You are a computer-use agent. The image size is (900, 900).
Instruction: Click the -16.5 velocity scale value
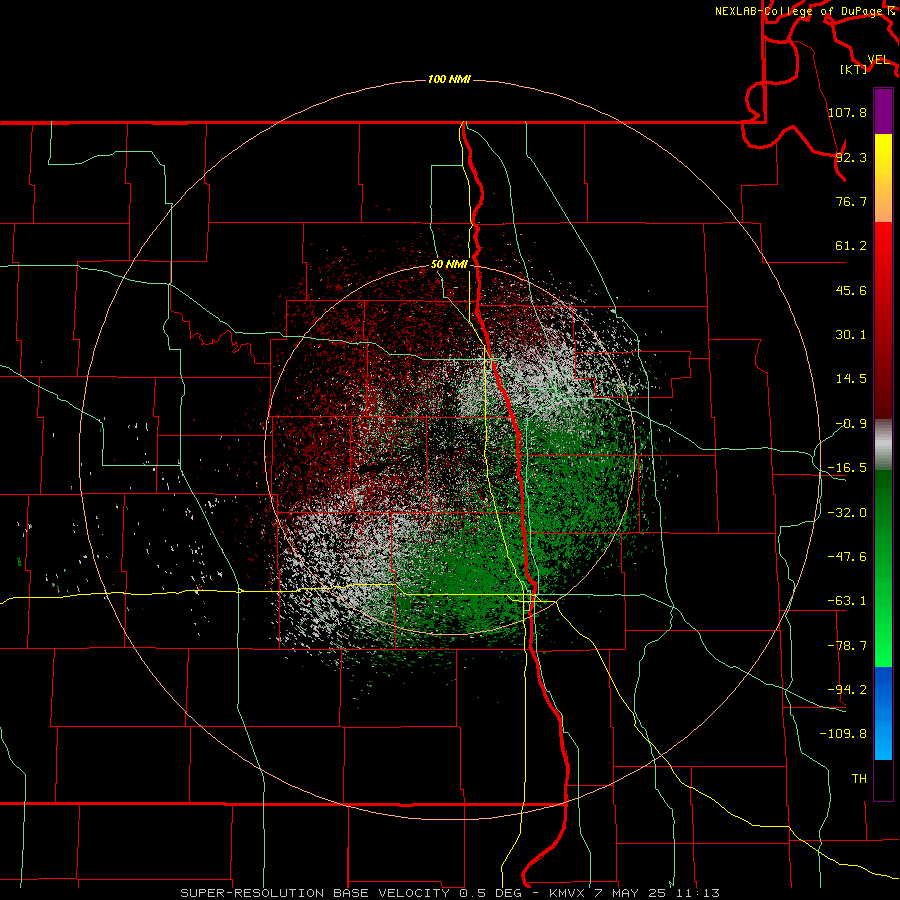(847, 468)
